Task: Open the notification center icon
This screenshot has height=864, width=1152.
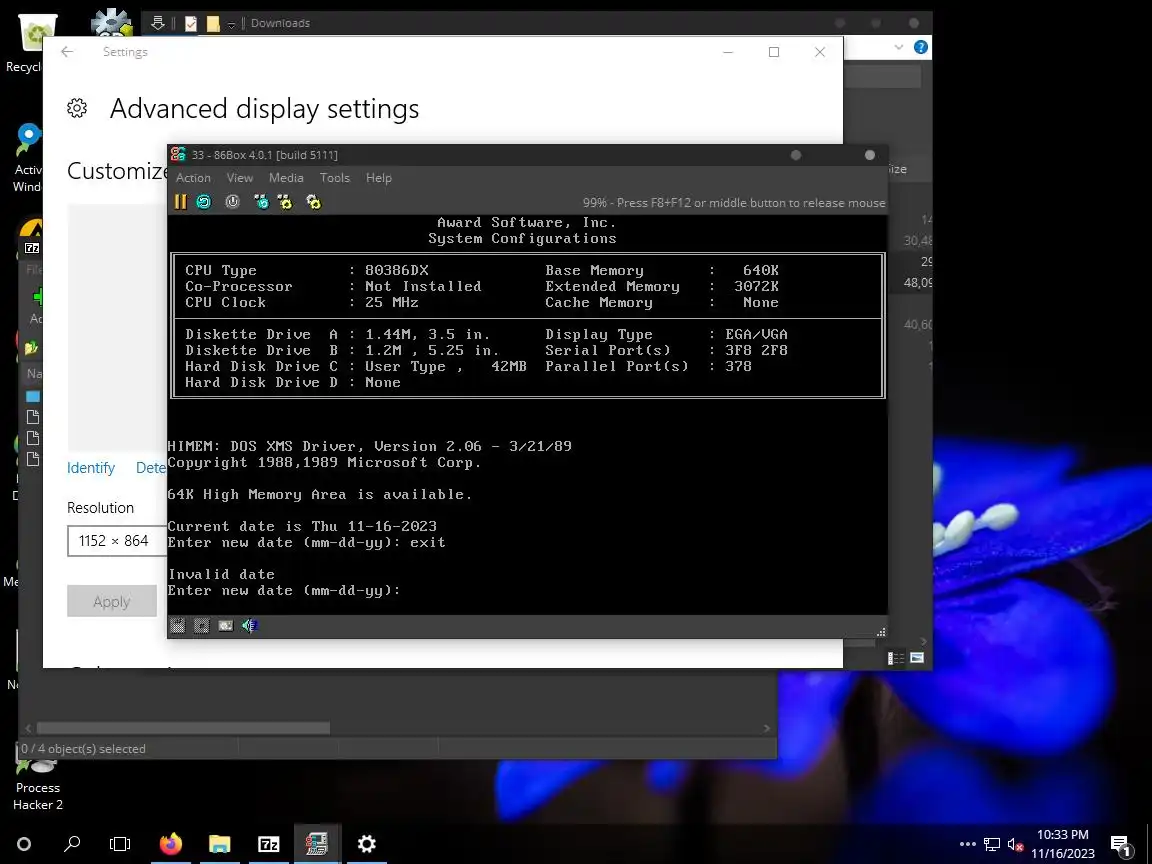Action: [1120, 845]
